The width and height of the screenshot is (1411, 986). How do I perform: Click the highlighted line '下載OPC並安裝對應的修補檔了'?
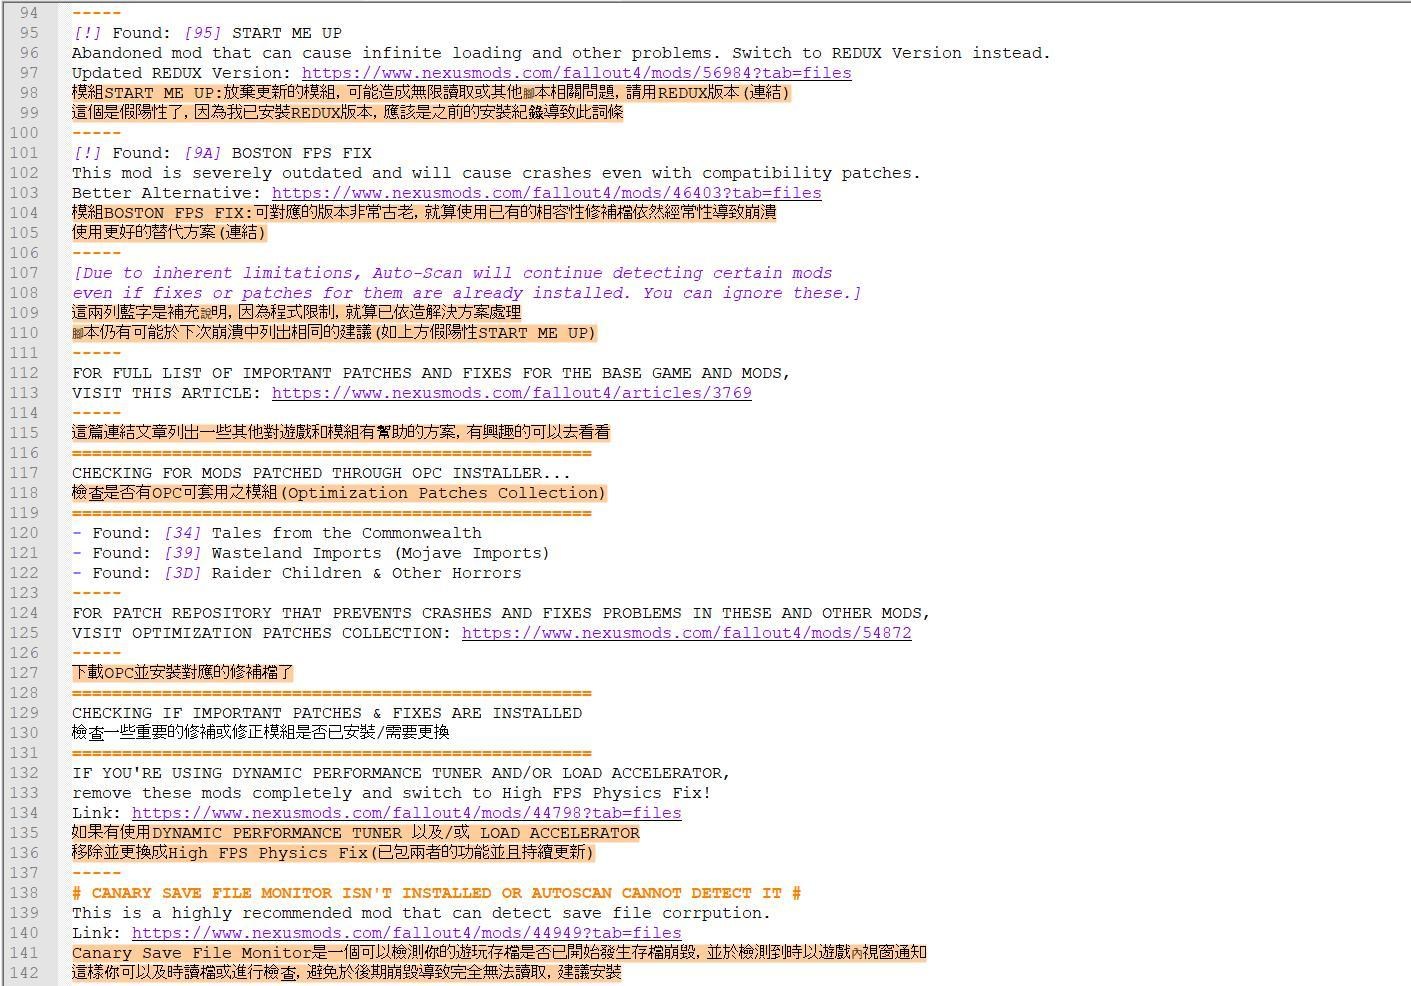tap(182, 673)
